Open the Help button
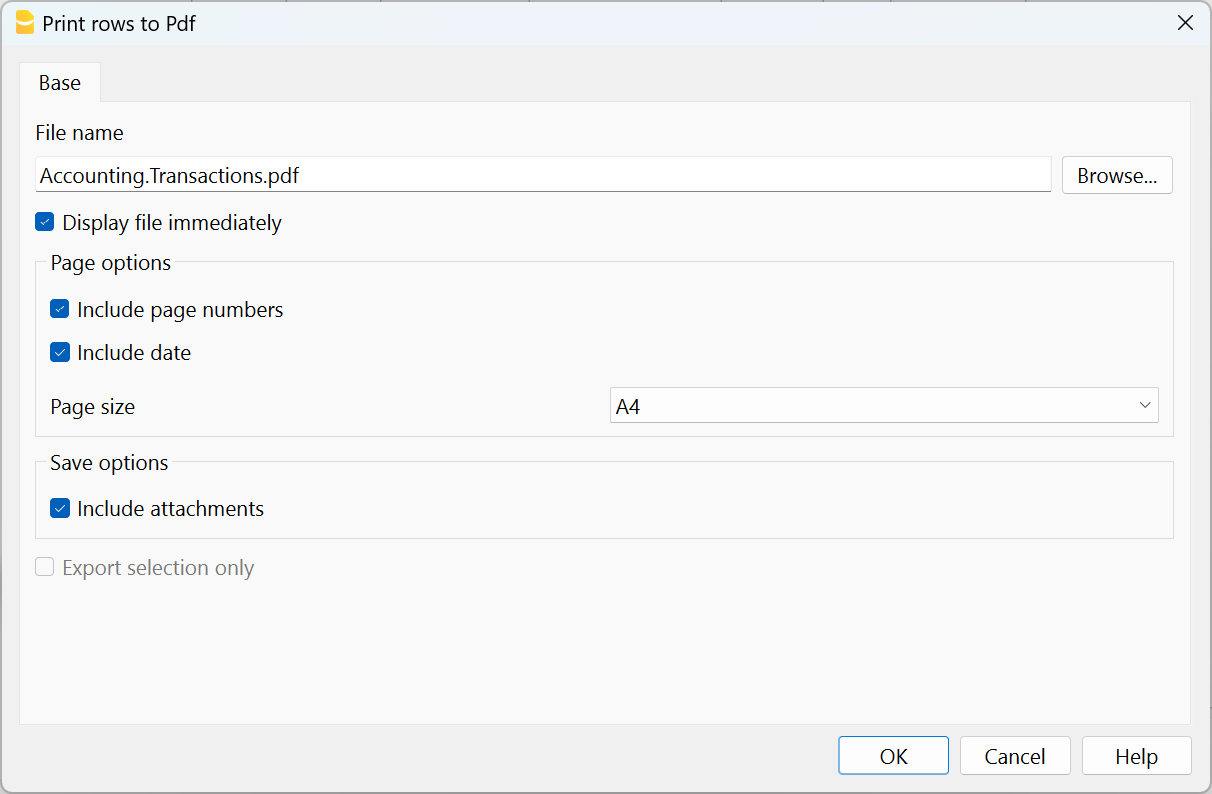 [x=1136, y=756]
